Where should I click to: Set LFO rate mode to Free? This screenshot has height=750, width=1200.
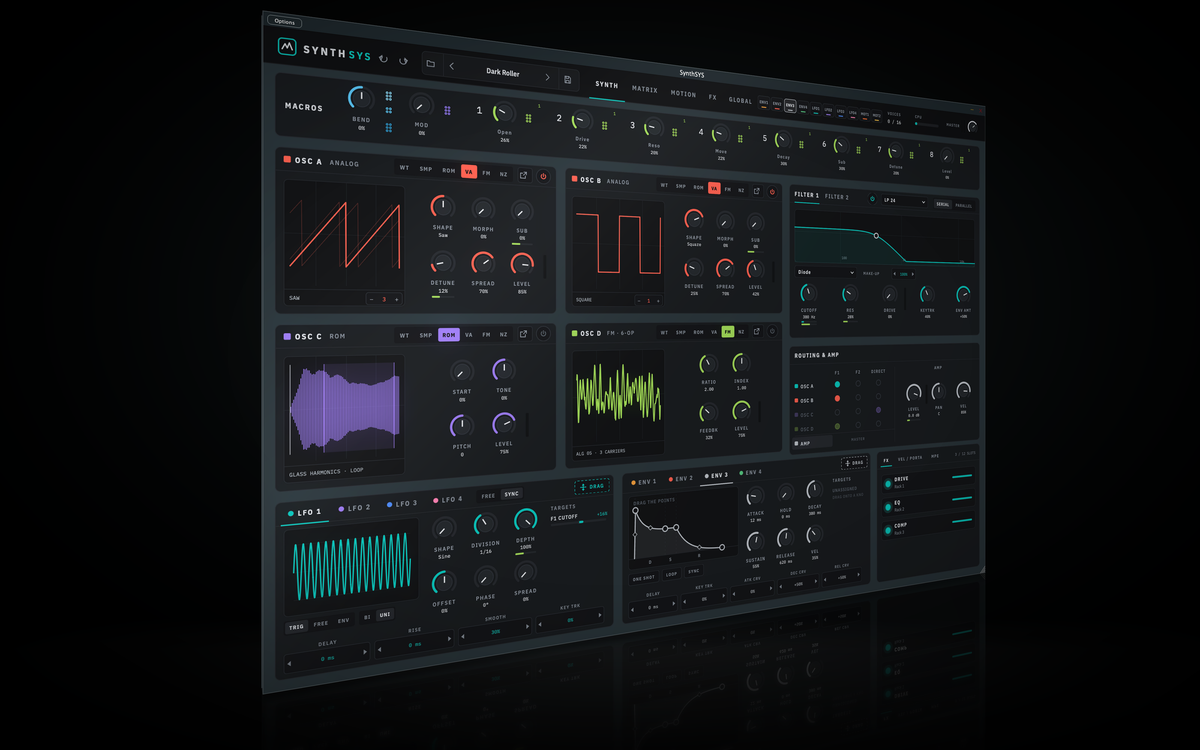tap(489, 496)
